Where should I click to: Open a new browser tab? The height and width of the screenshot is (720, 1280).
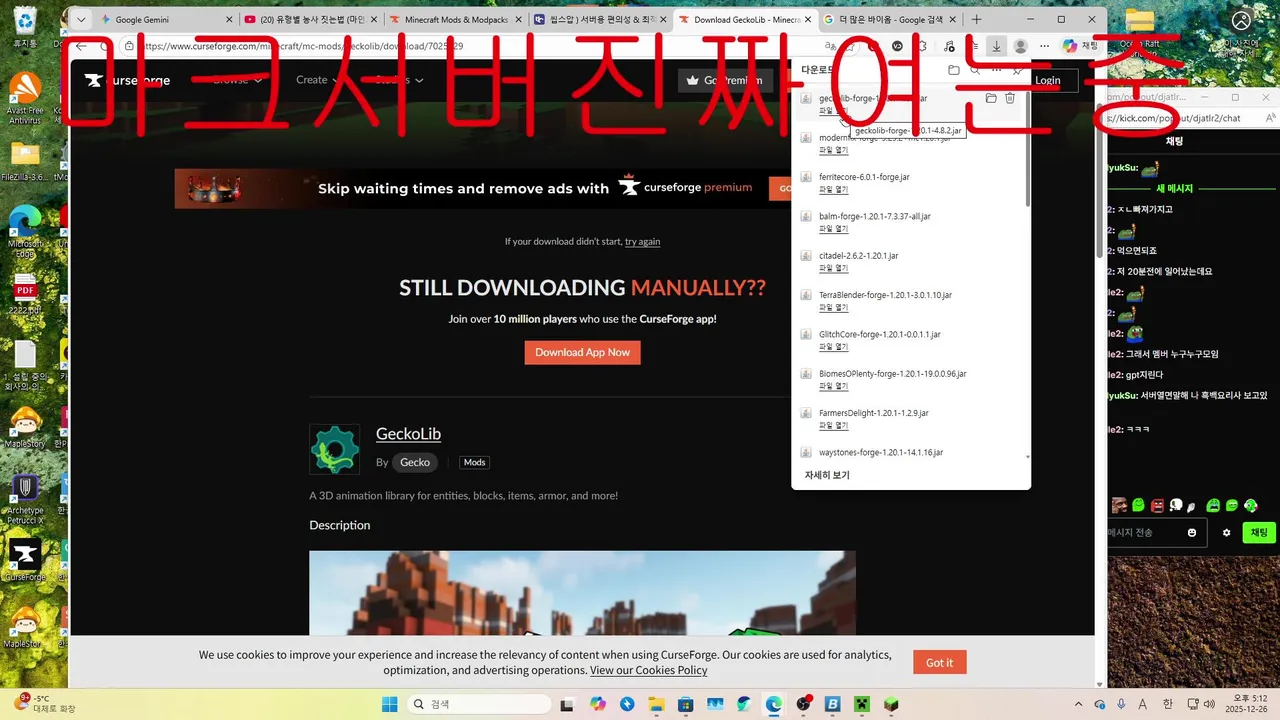977,19
